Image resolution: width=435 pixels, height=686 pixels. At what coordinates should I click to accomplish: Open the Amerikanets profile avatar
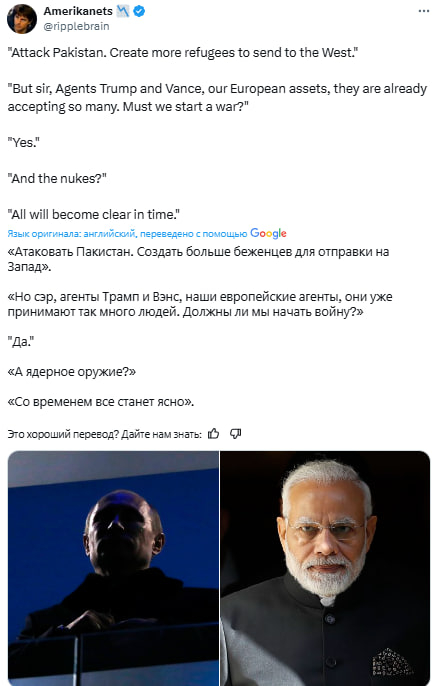point(22,19)
